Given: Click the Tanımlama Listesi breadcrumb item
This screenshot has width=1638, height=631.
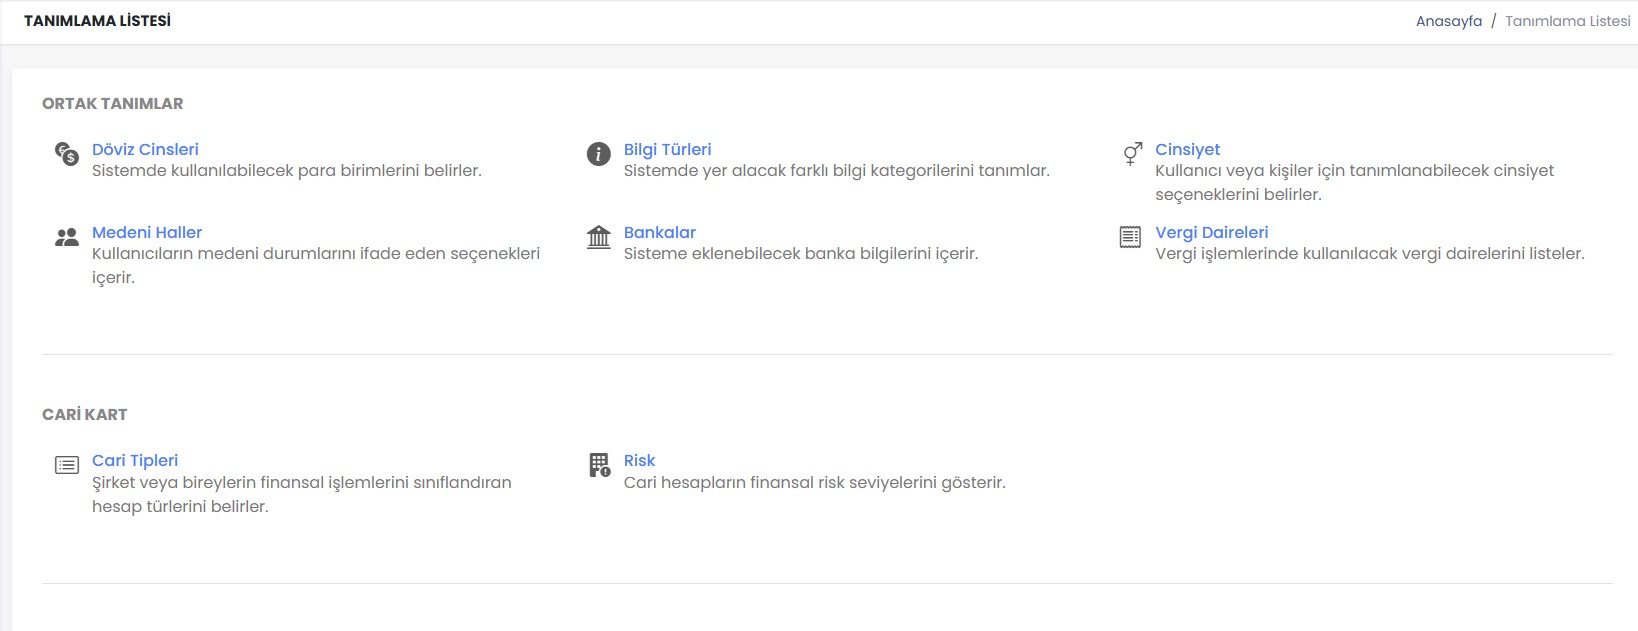Looking at the screenshot, I should [x=1567, y=21].
